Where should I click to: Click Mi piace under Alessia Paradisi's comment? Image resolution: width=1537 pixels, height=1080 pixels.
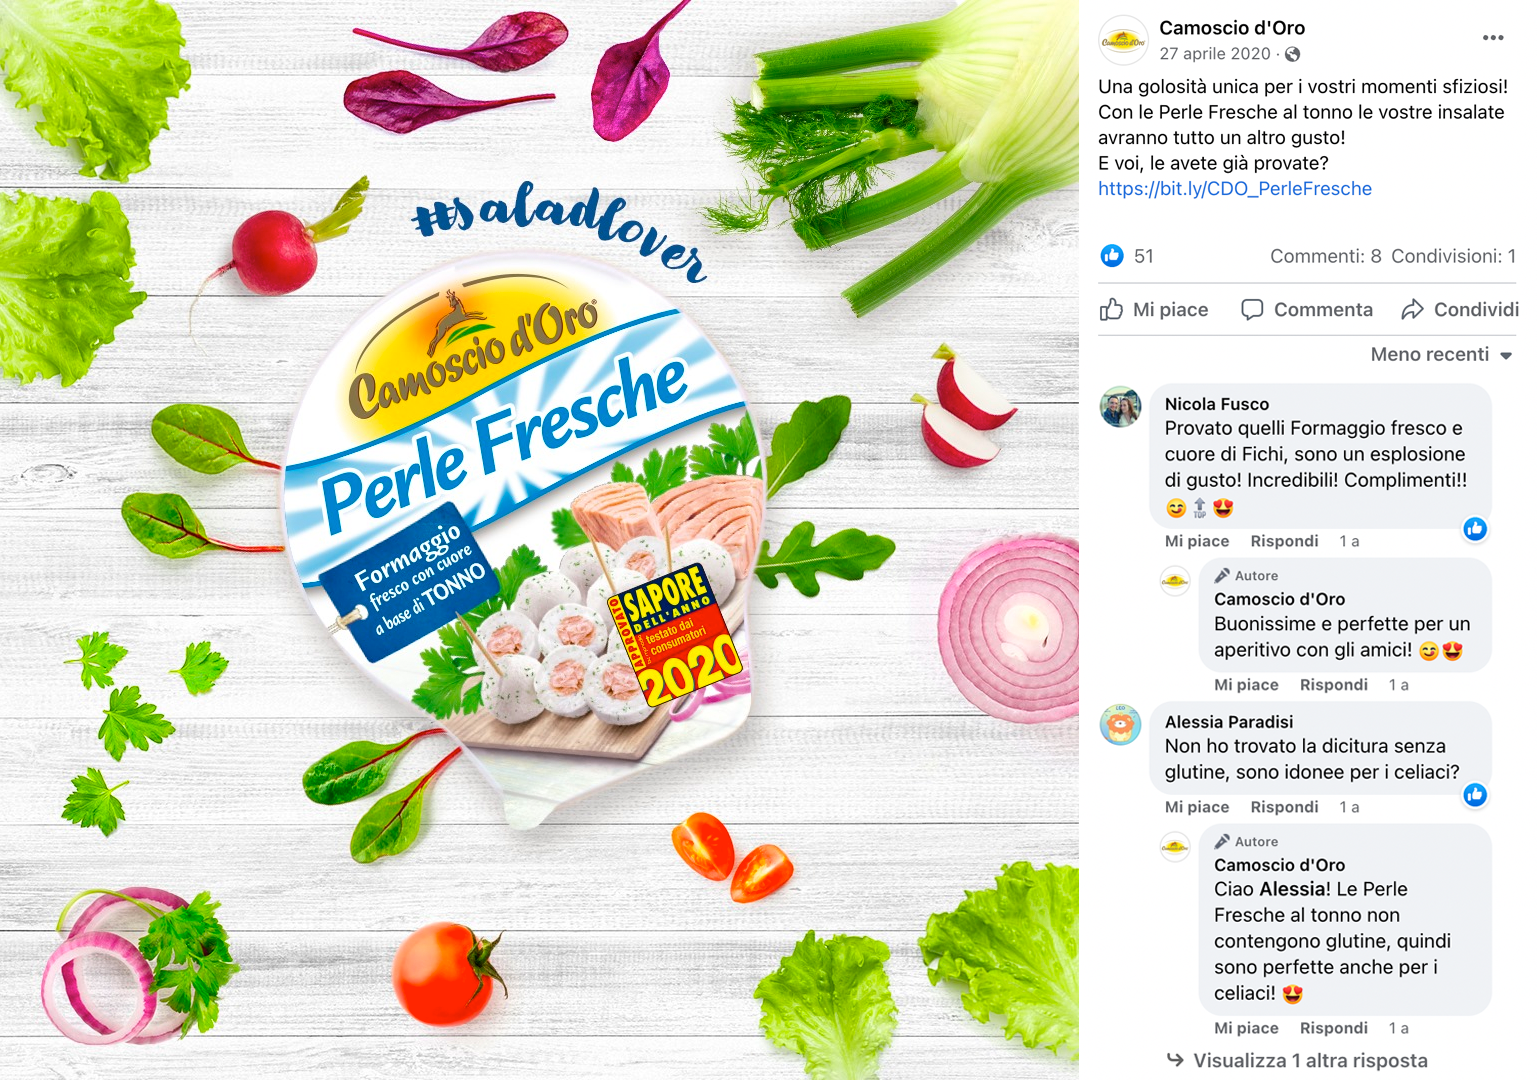click(x=1197, y=807)
